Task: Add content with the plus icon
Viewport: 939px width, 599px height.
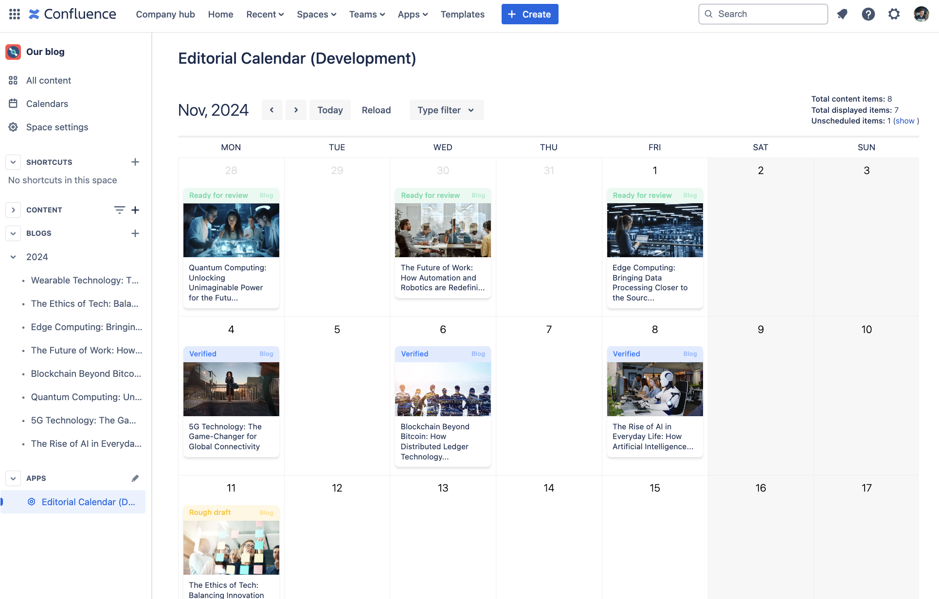Action: coord(135,210)
